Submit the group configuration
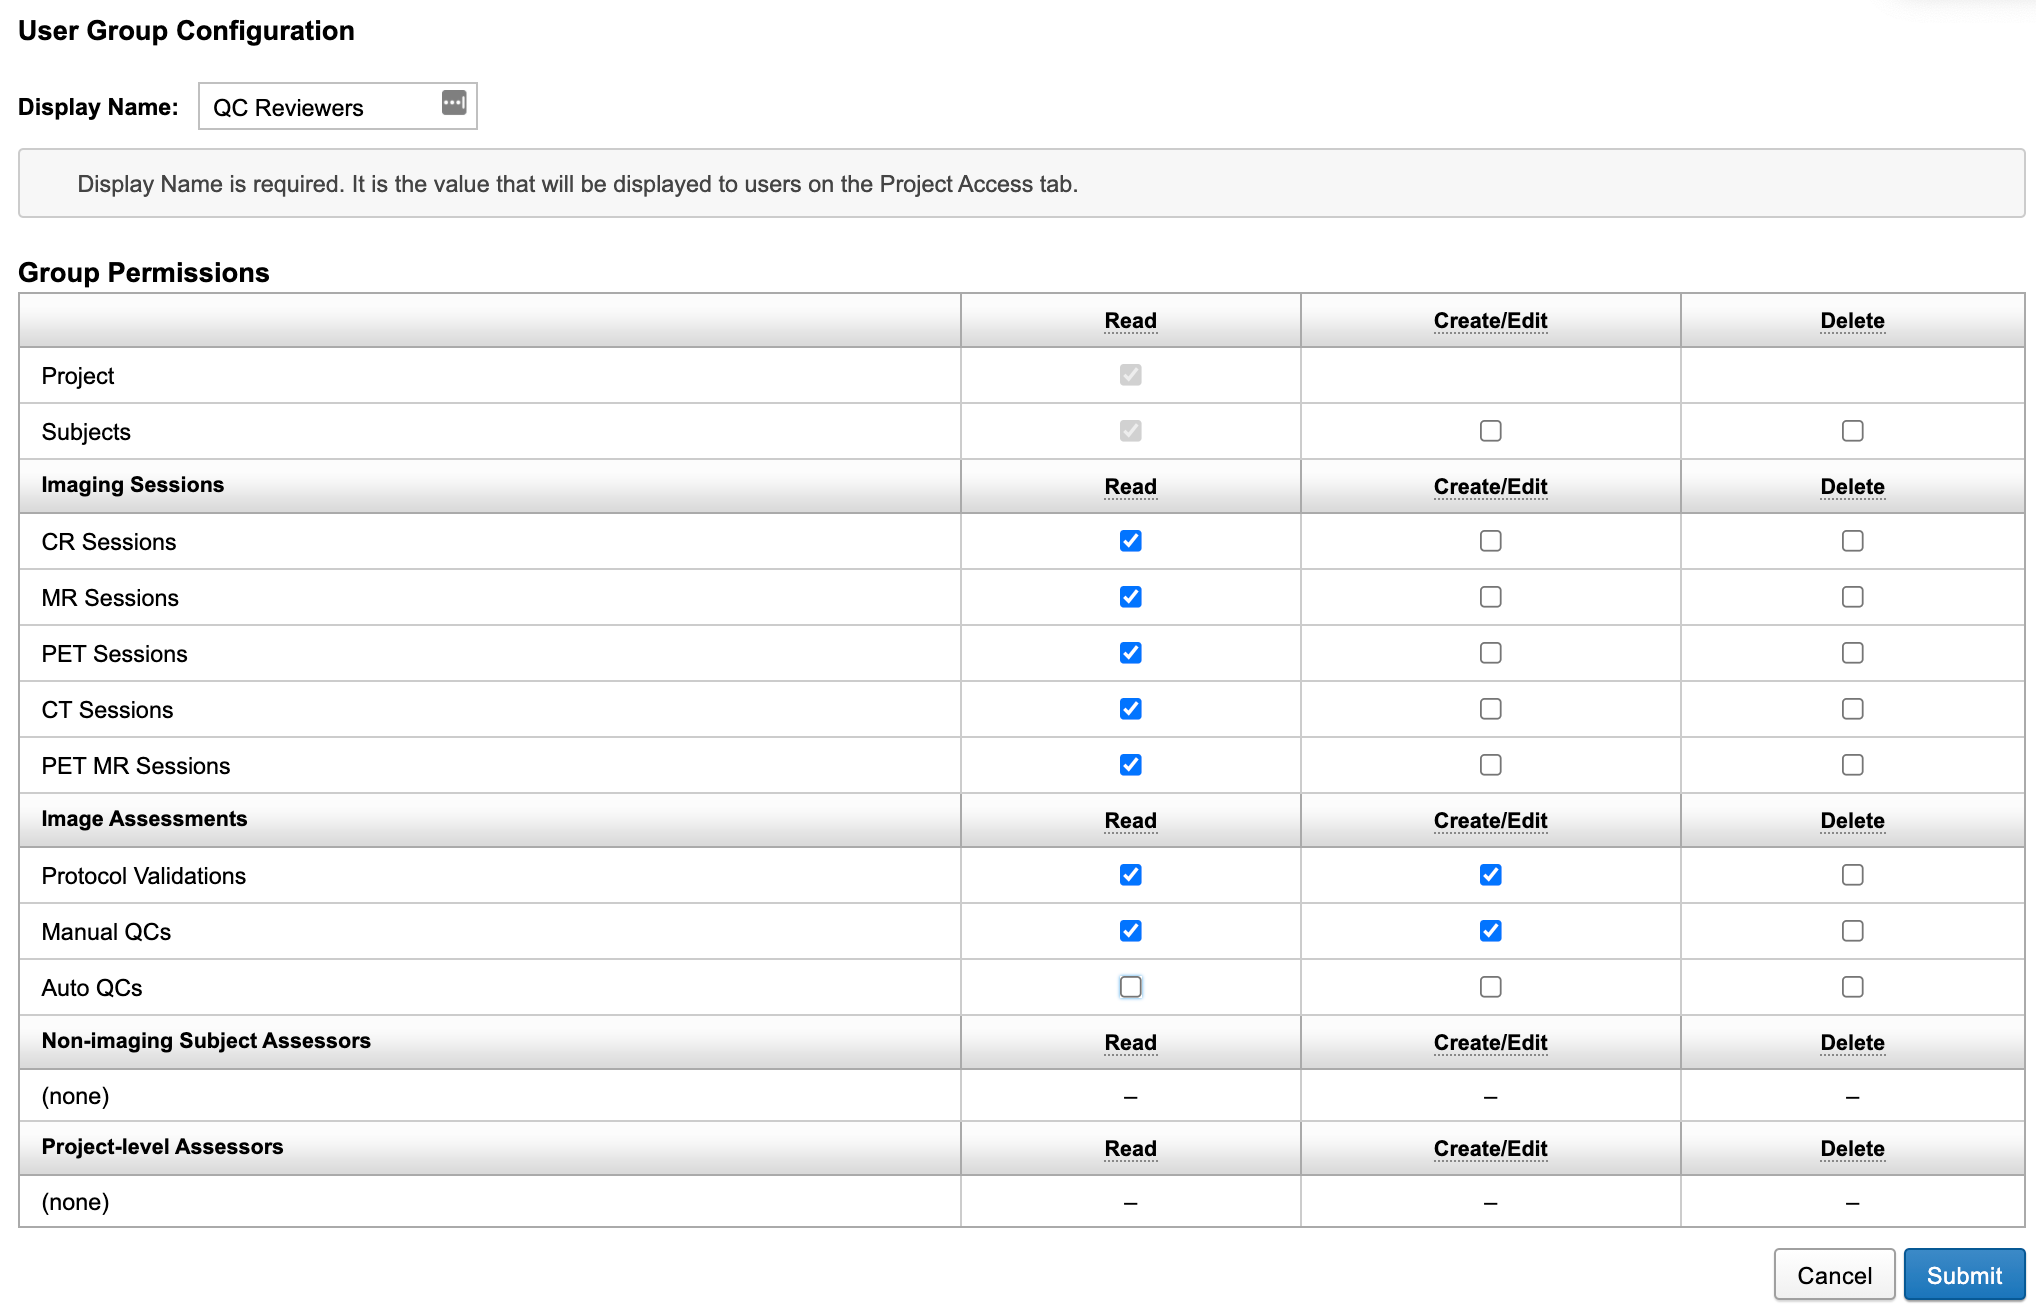2036x1314 pixels. 1963,1275
